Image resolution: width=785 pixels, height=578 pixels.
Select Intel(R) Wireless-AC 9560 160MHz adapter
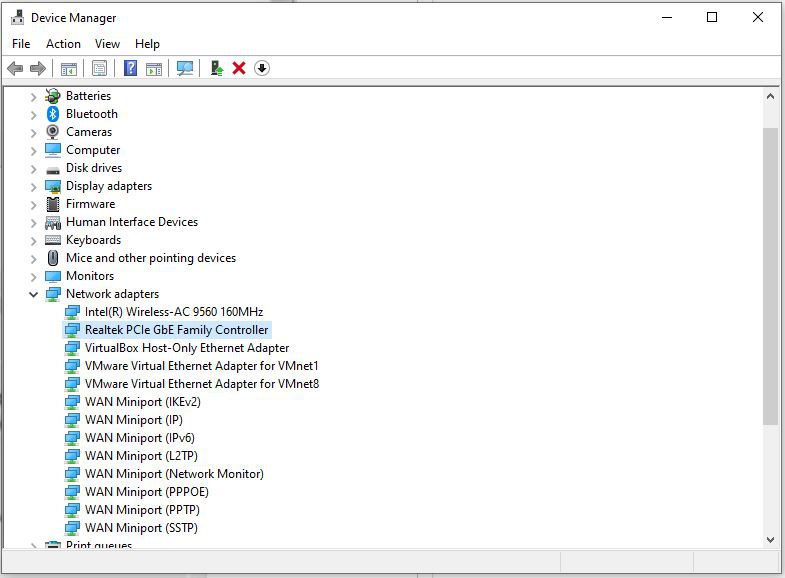(x=173, y=312)
